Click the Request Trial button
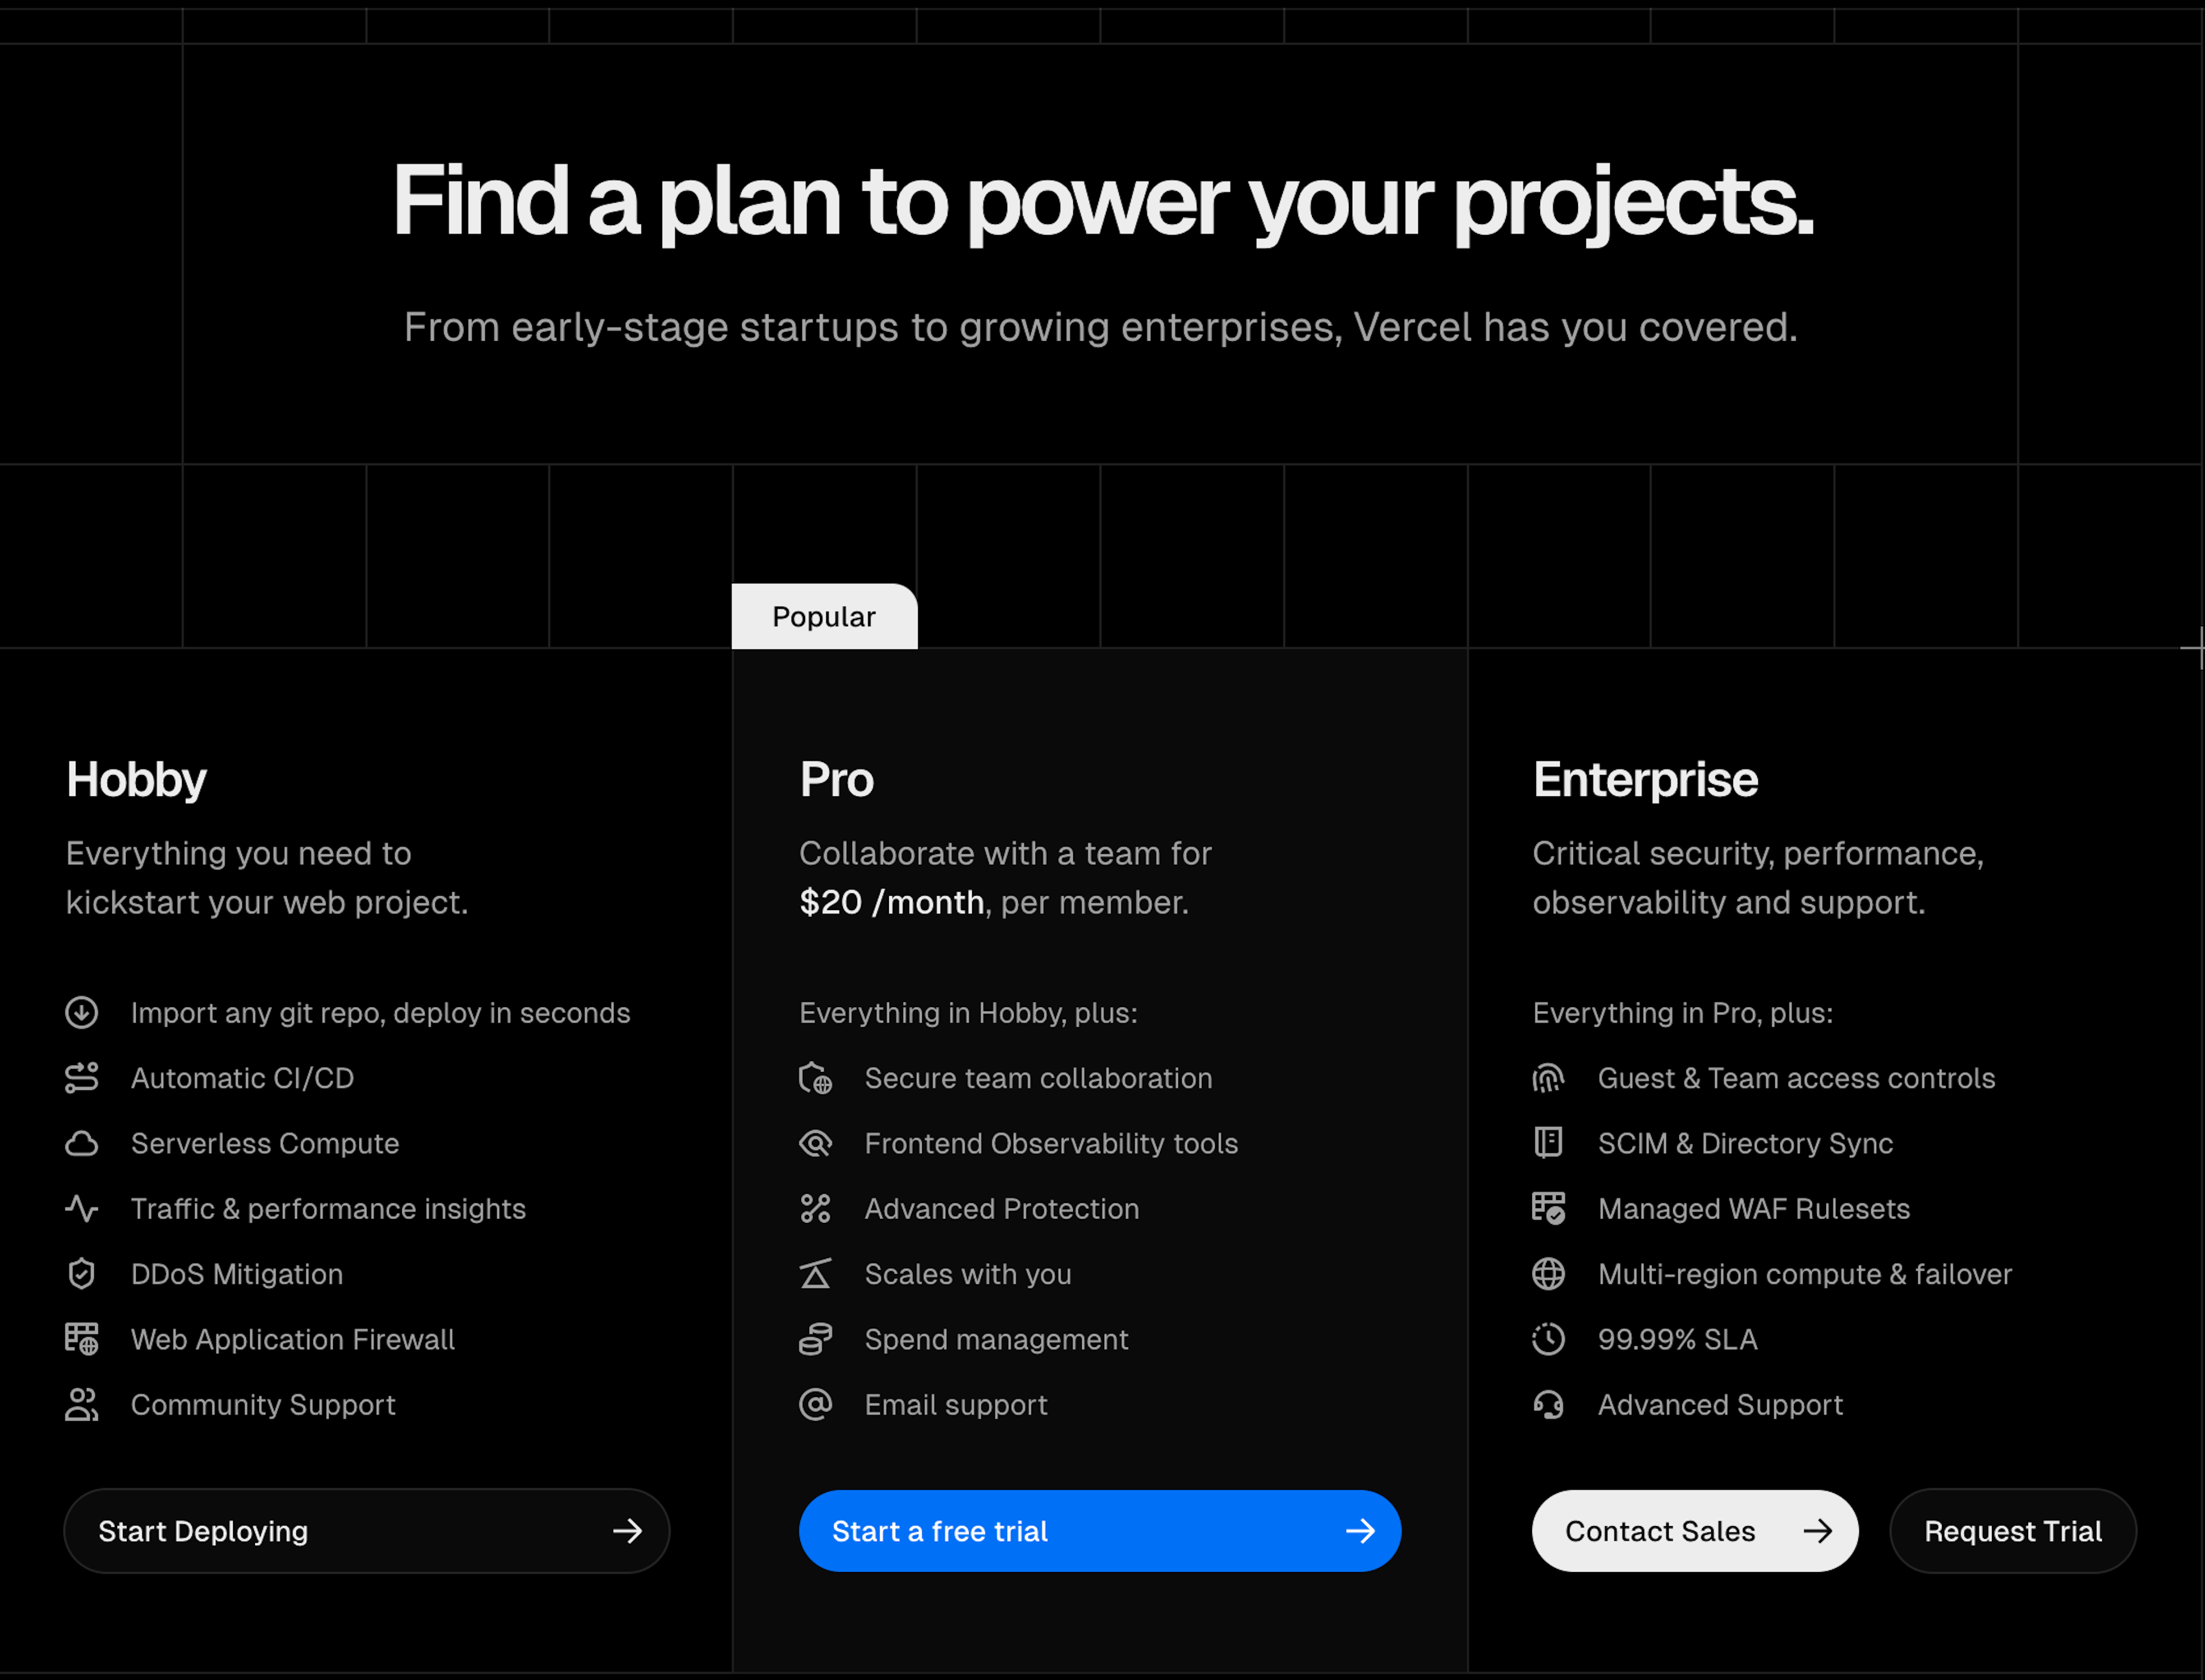 2013,1530
